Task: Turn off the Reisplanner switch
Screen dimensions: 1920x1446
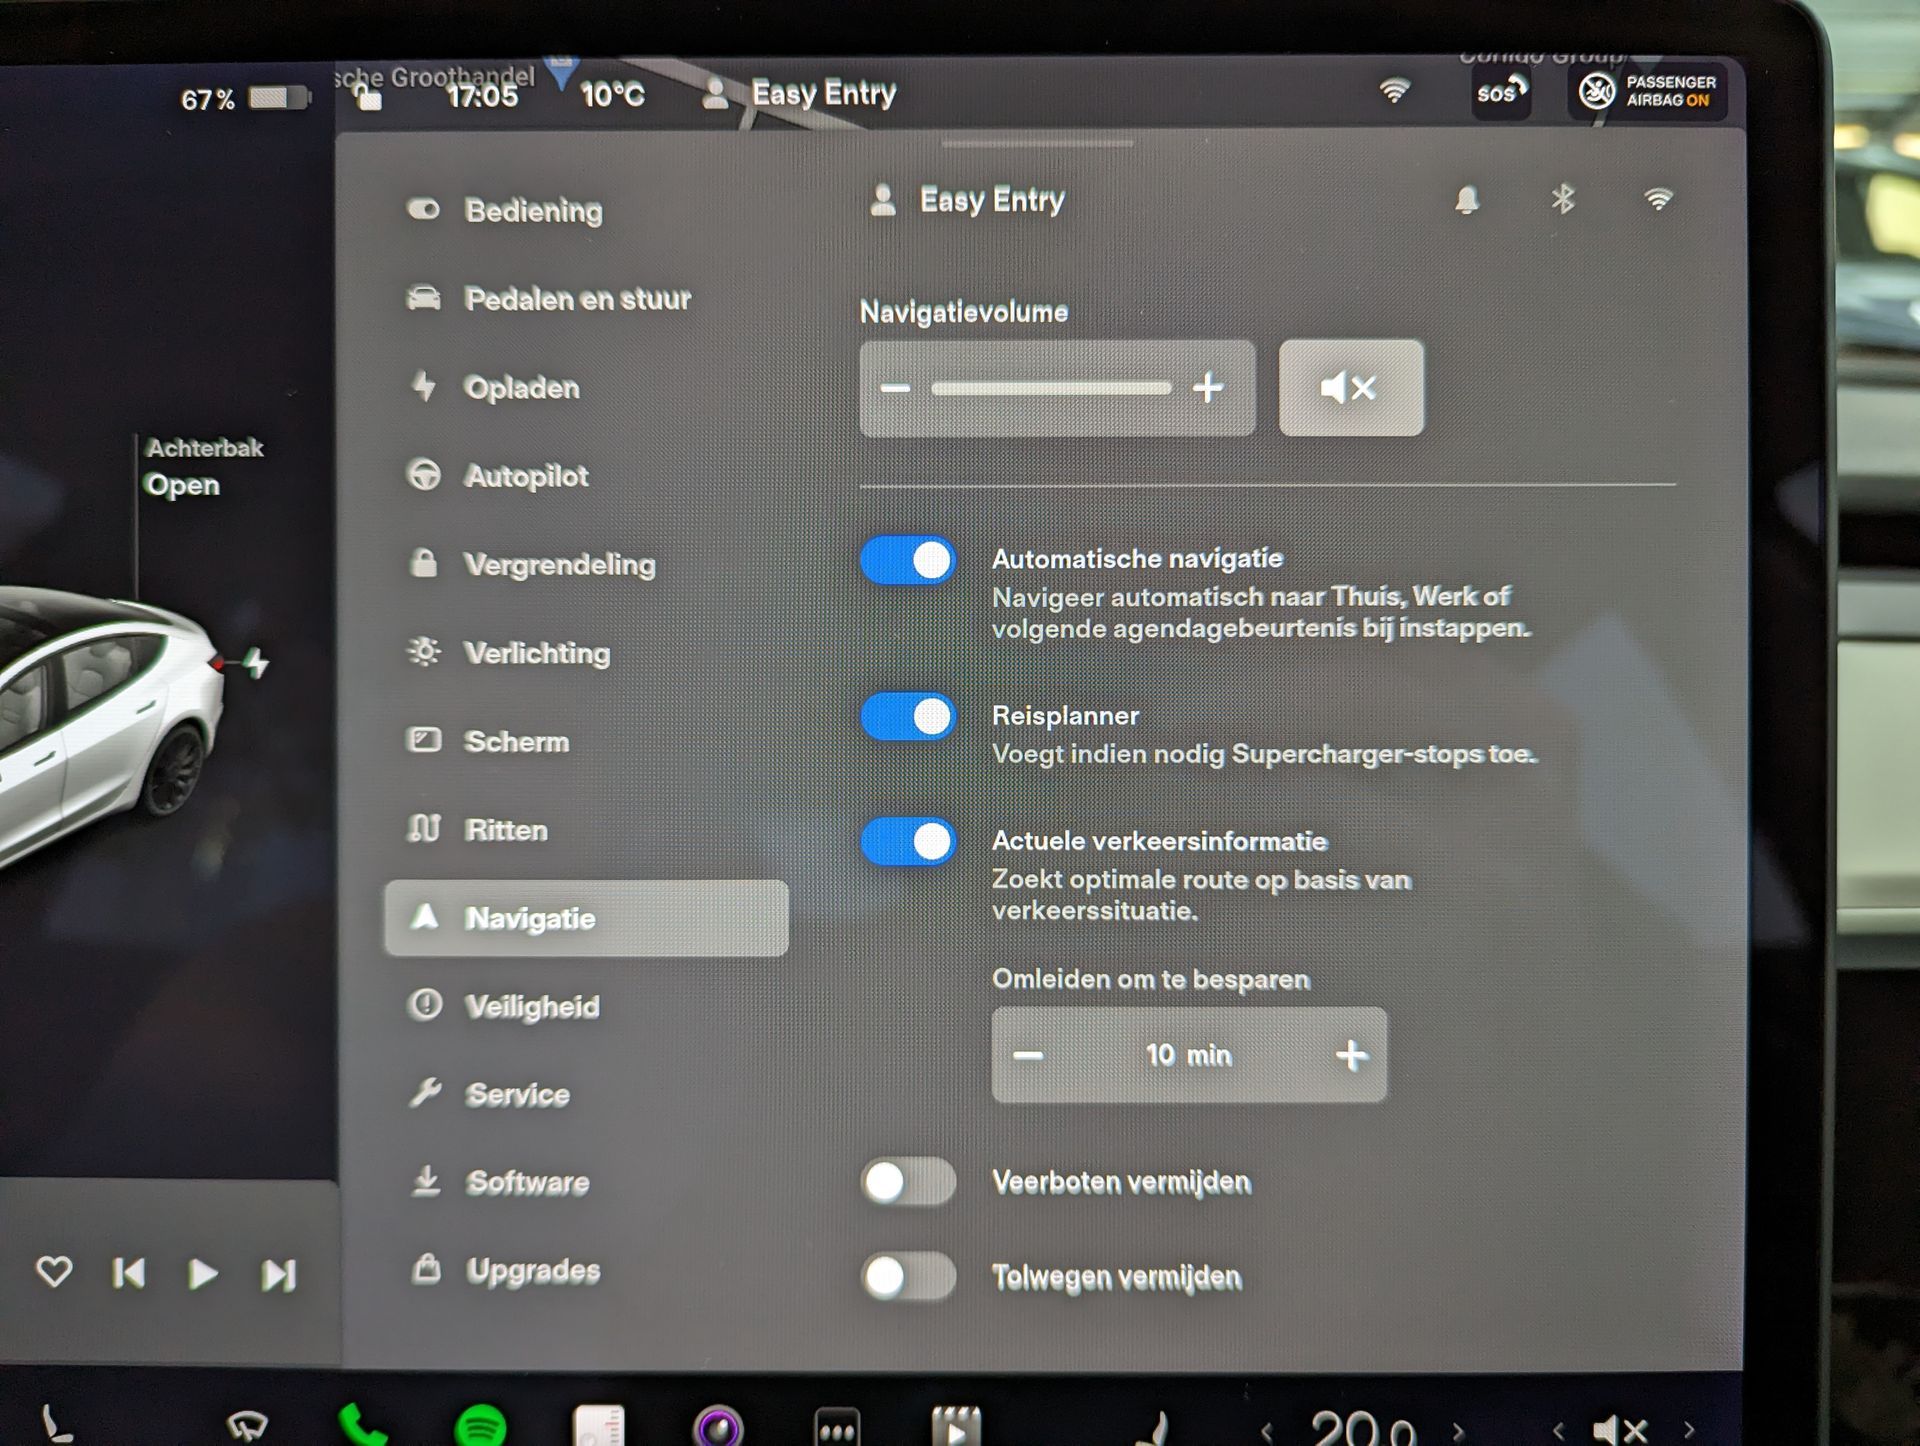Action: click(908, 717)
